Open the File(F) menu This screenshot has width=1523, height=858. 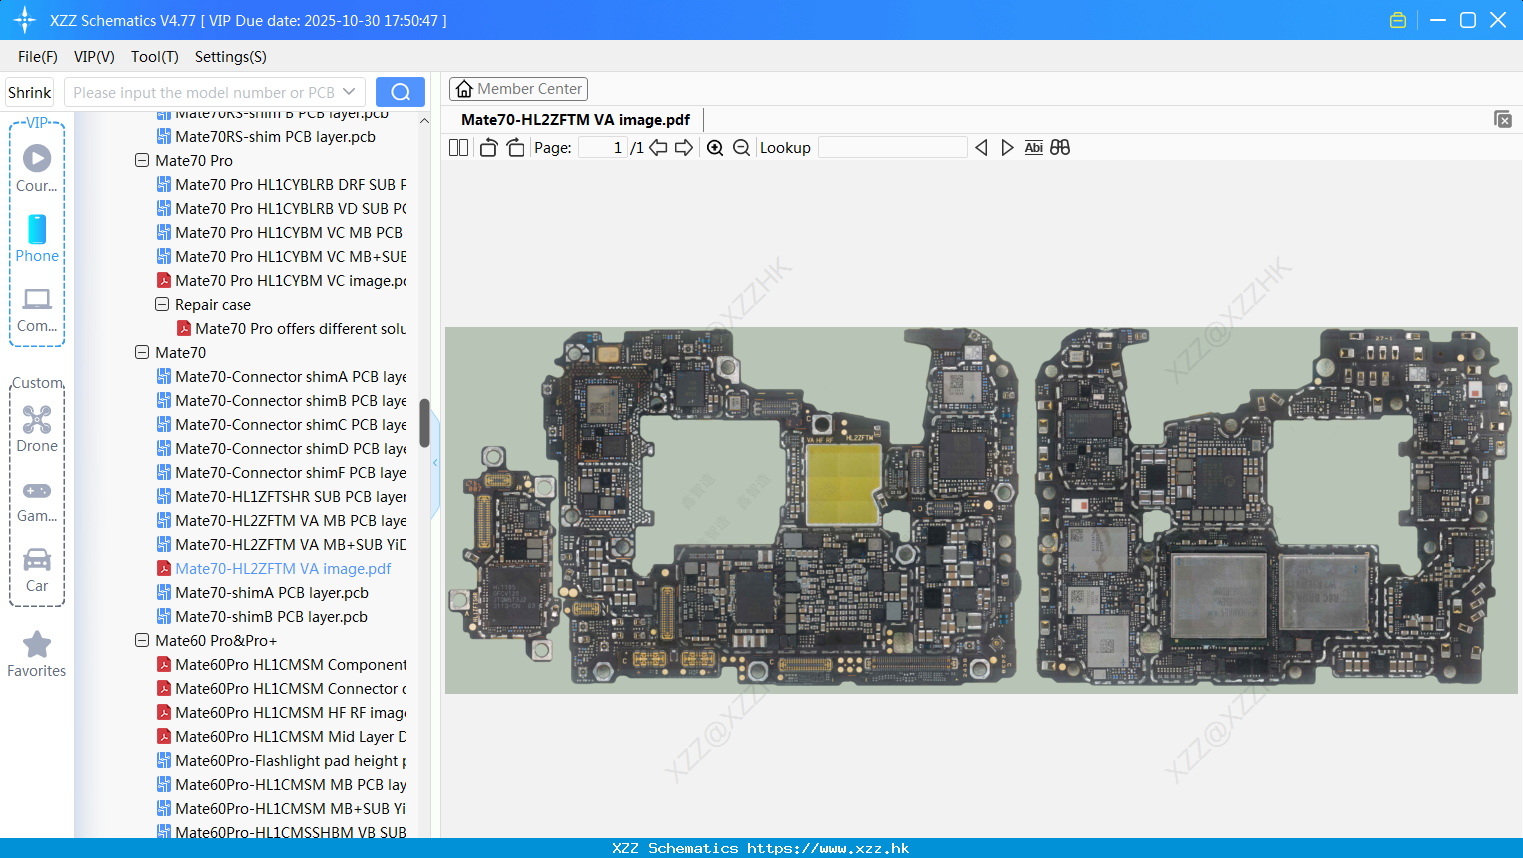tap(38, 57)
